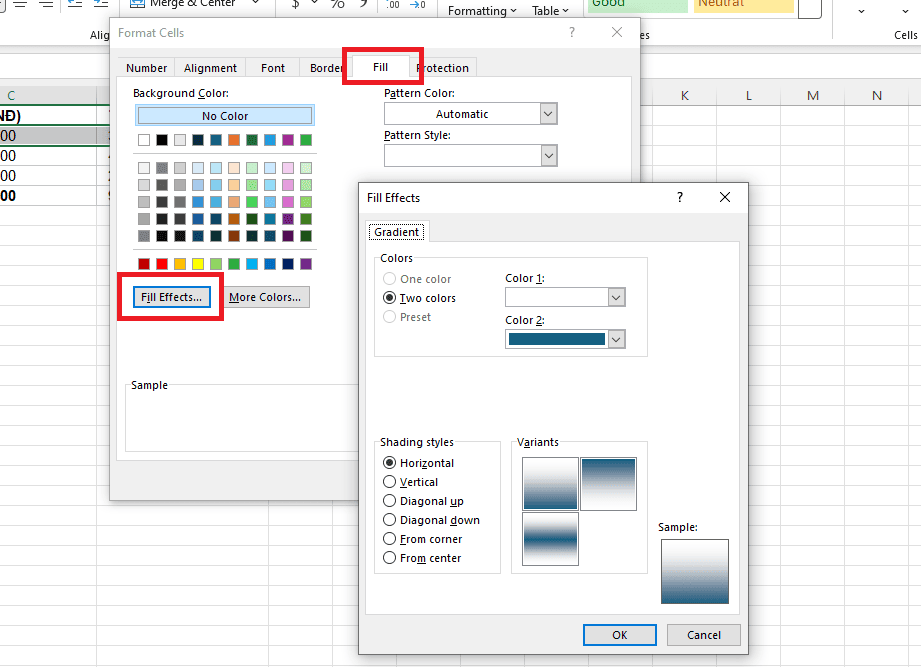Image resolution: width=921 pixels, height=667 pixels.
Task: Pick the purple standard color in bottom row
Action: [x=306, y=264]
